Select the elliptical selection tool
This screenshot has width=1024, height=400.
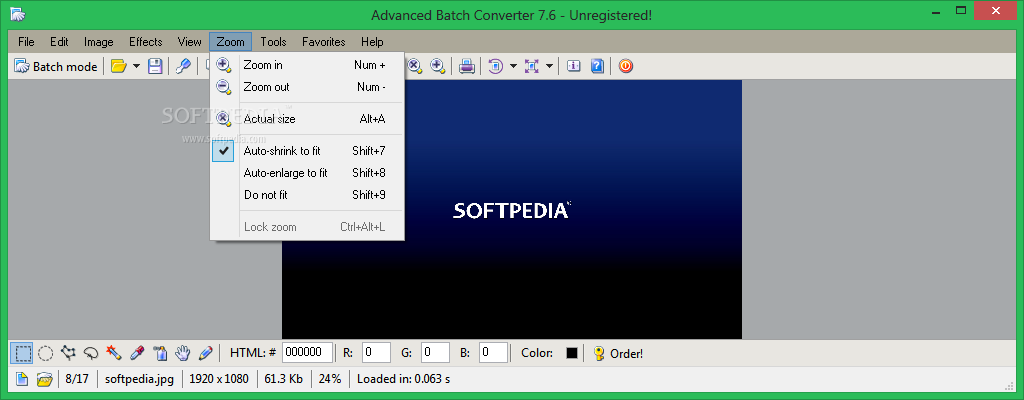45,354
